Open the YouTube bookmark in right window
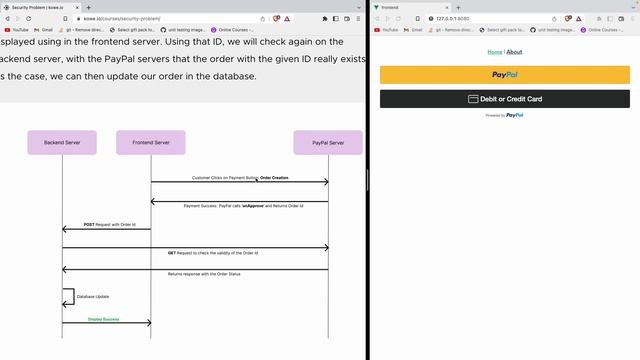 tap(386, 30)
